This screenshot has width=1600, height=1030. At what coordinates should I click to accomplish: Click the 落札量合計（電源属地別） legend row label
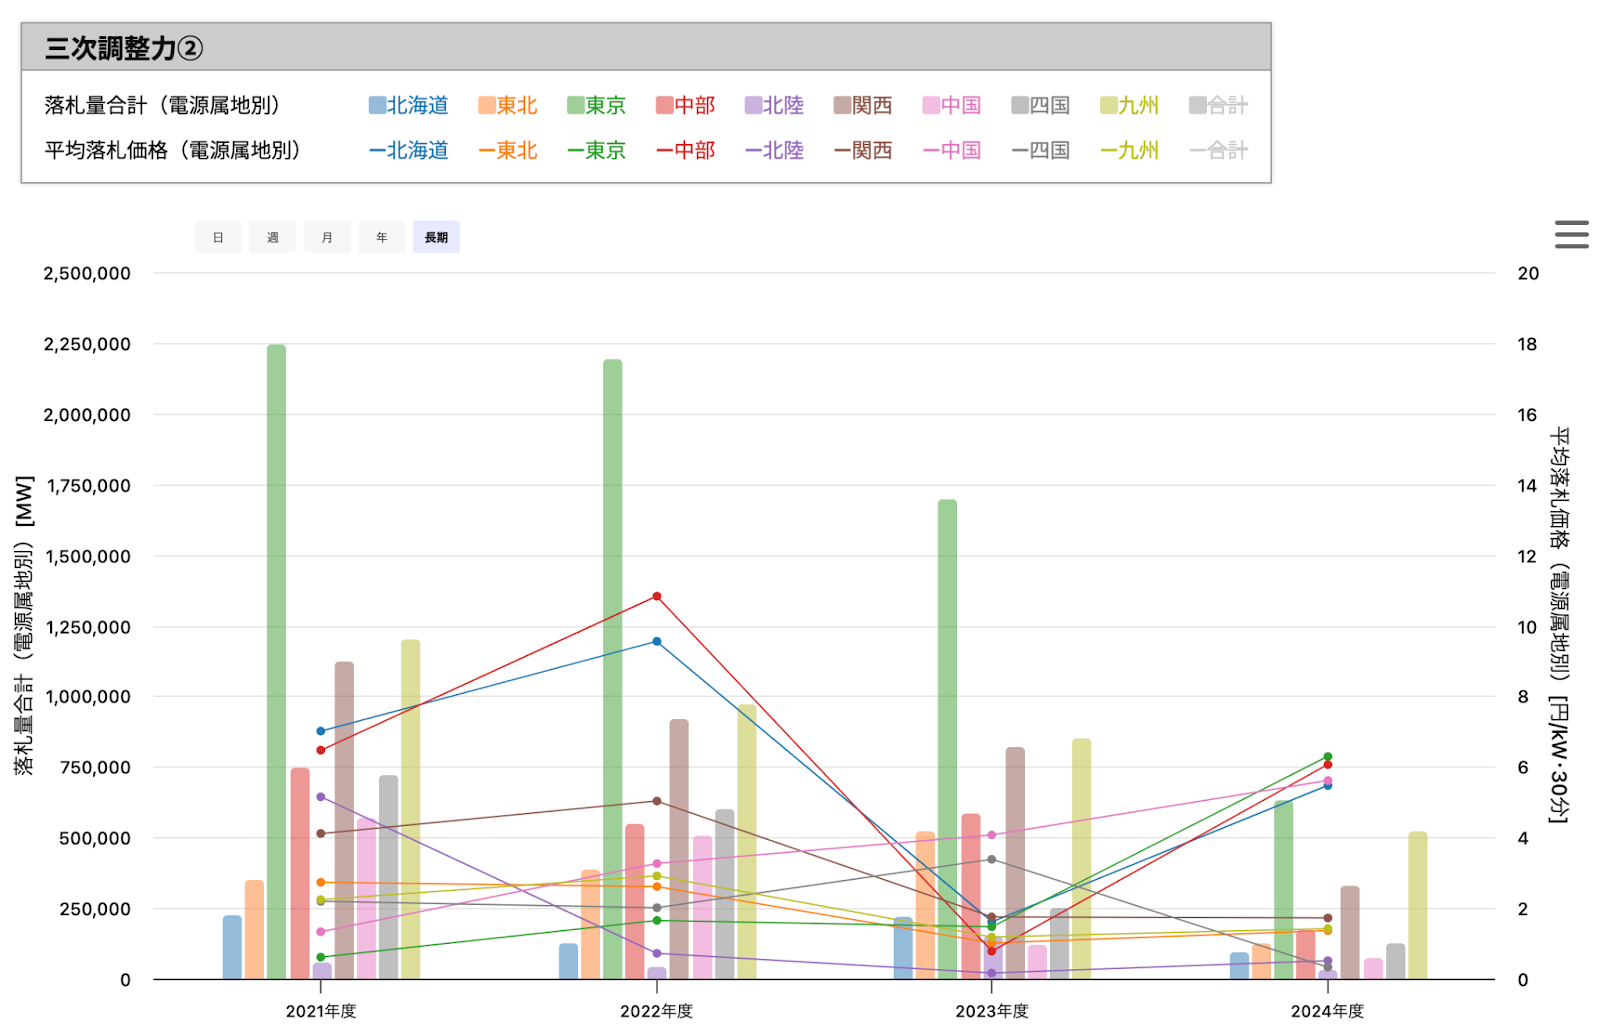163,105
